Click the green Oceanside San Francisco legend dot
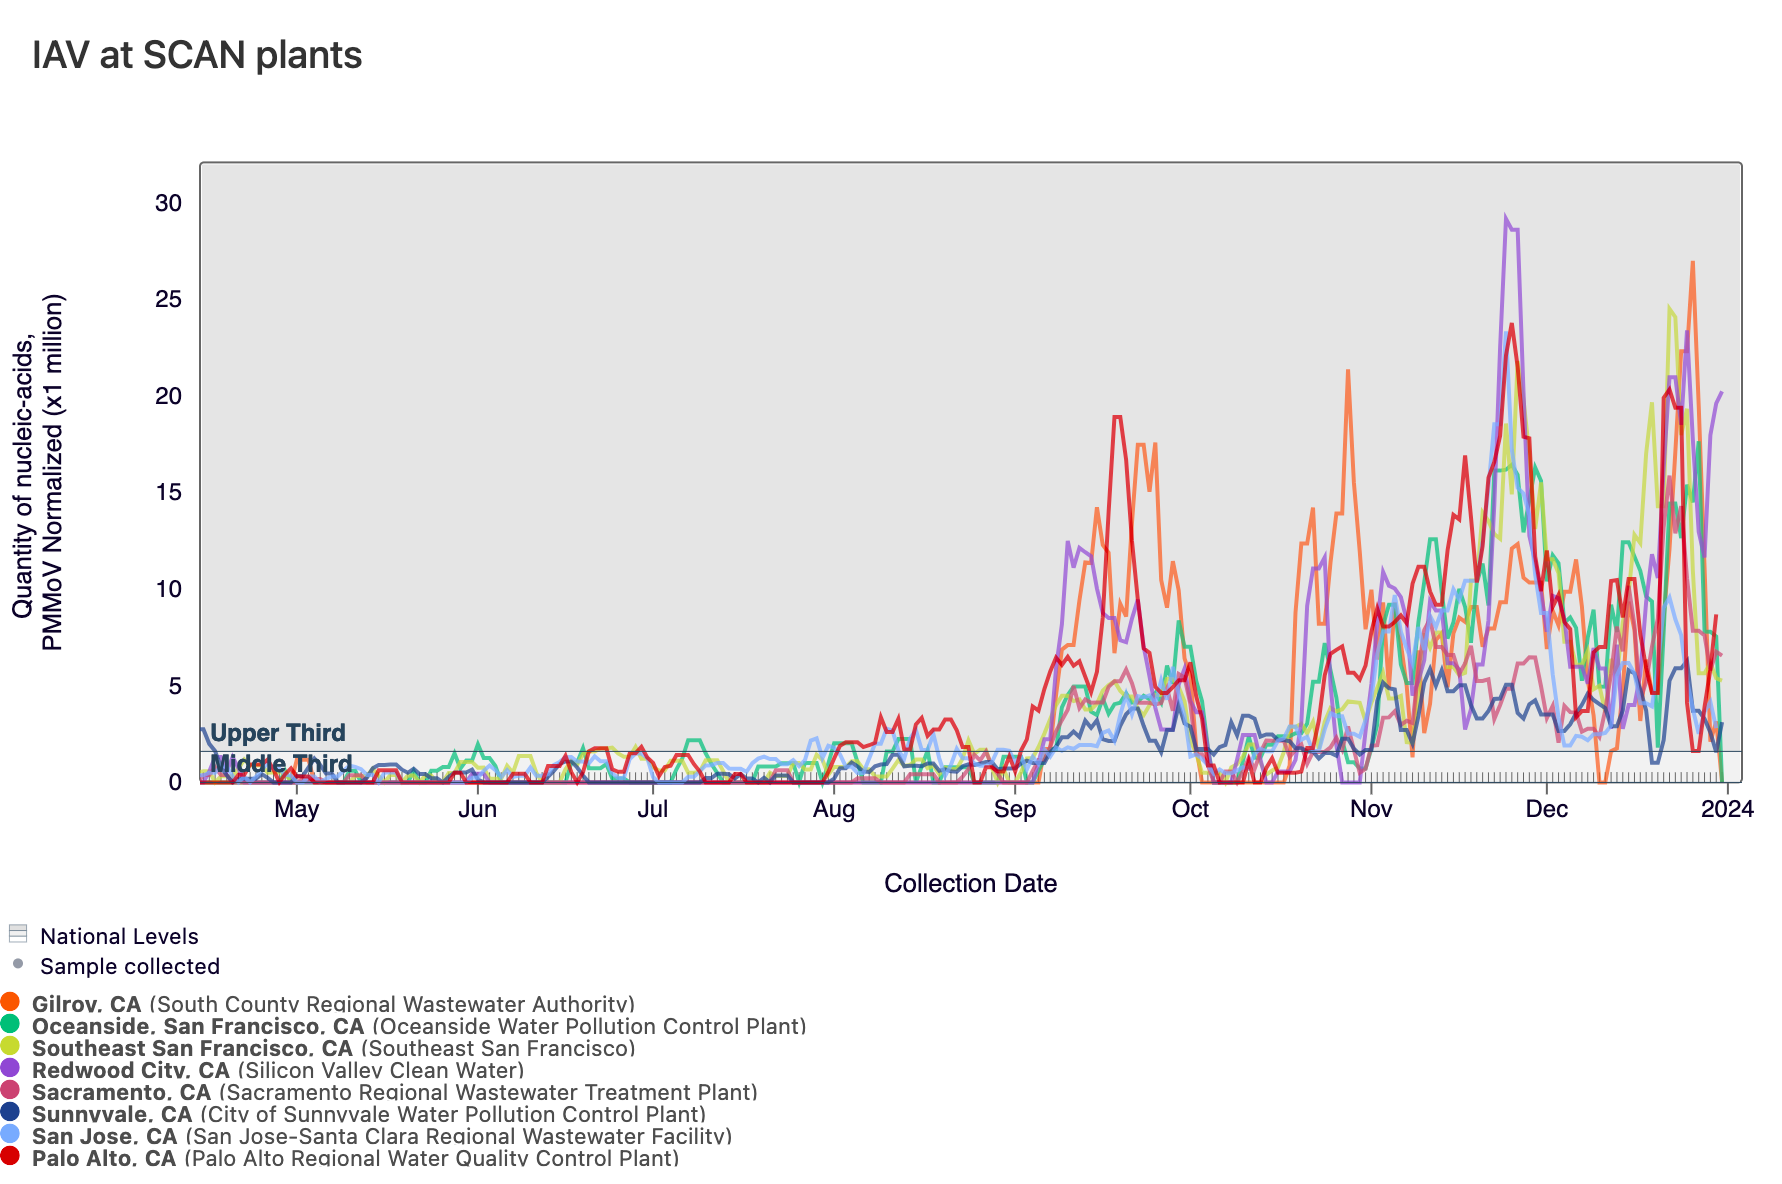This screenshot has height=1184, width=1782. (x=10, y=1024)
